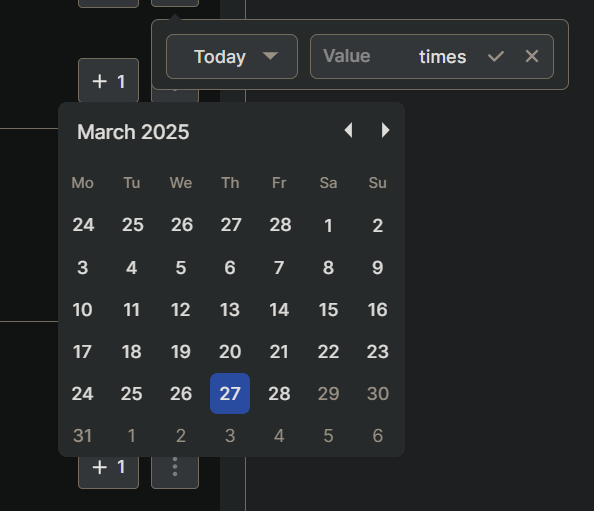594x511 pixels.
Task: Select highlighted date 27 March
Action: [230, 393]
